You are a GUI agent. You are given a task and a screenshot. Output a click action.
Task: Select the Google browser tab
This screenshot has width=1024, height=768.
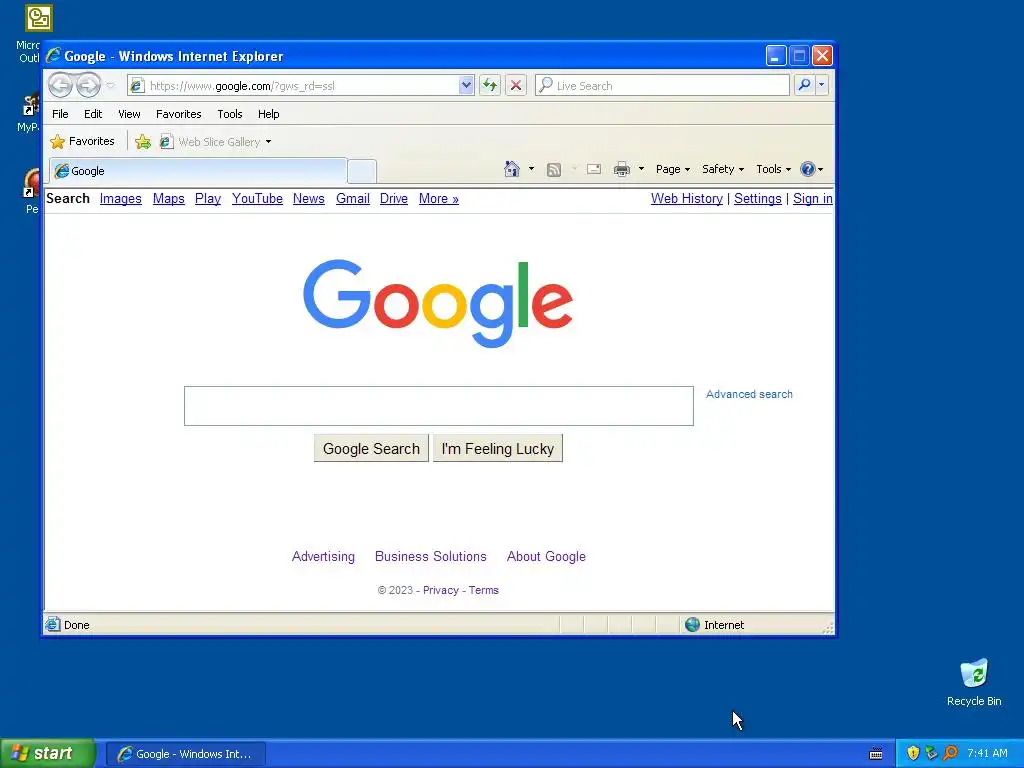click(x=197, y=170)
